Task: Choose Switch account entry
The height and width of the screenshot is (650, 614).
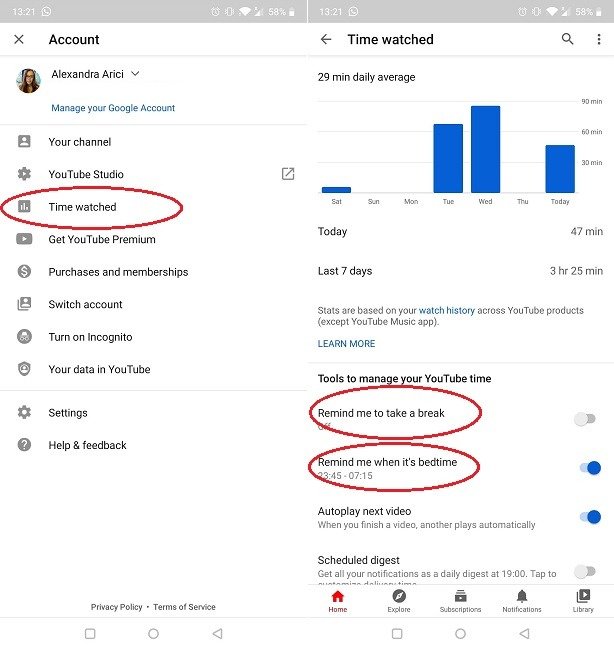Action: [x=153, y=304]
